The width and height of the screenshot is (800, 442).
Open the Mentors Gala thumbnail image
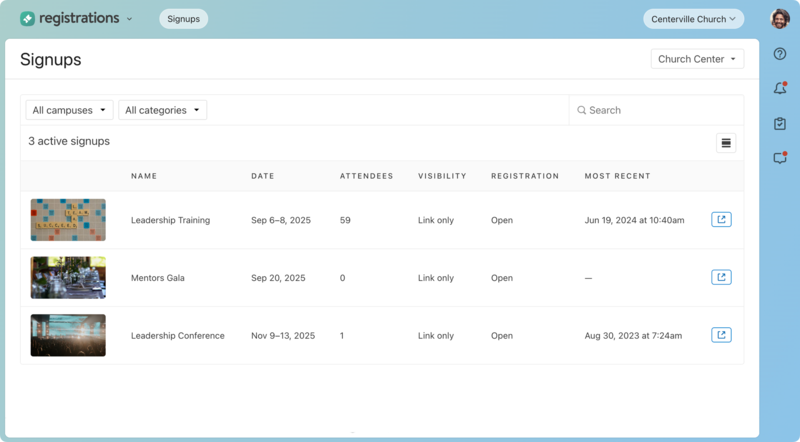pos(68,278)
